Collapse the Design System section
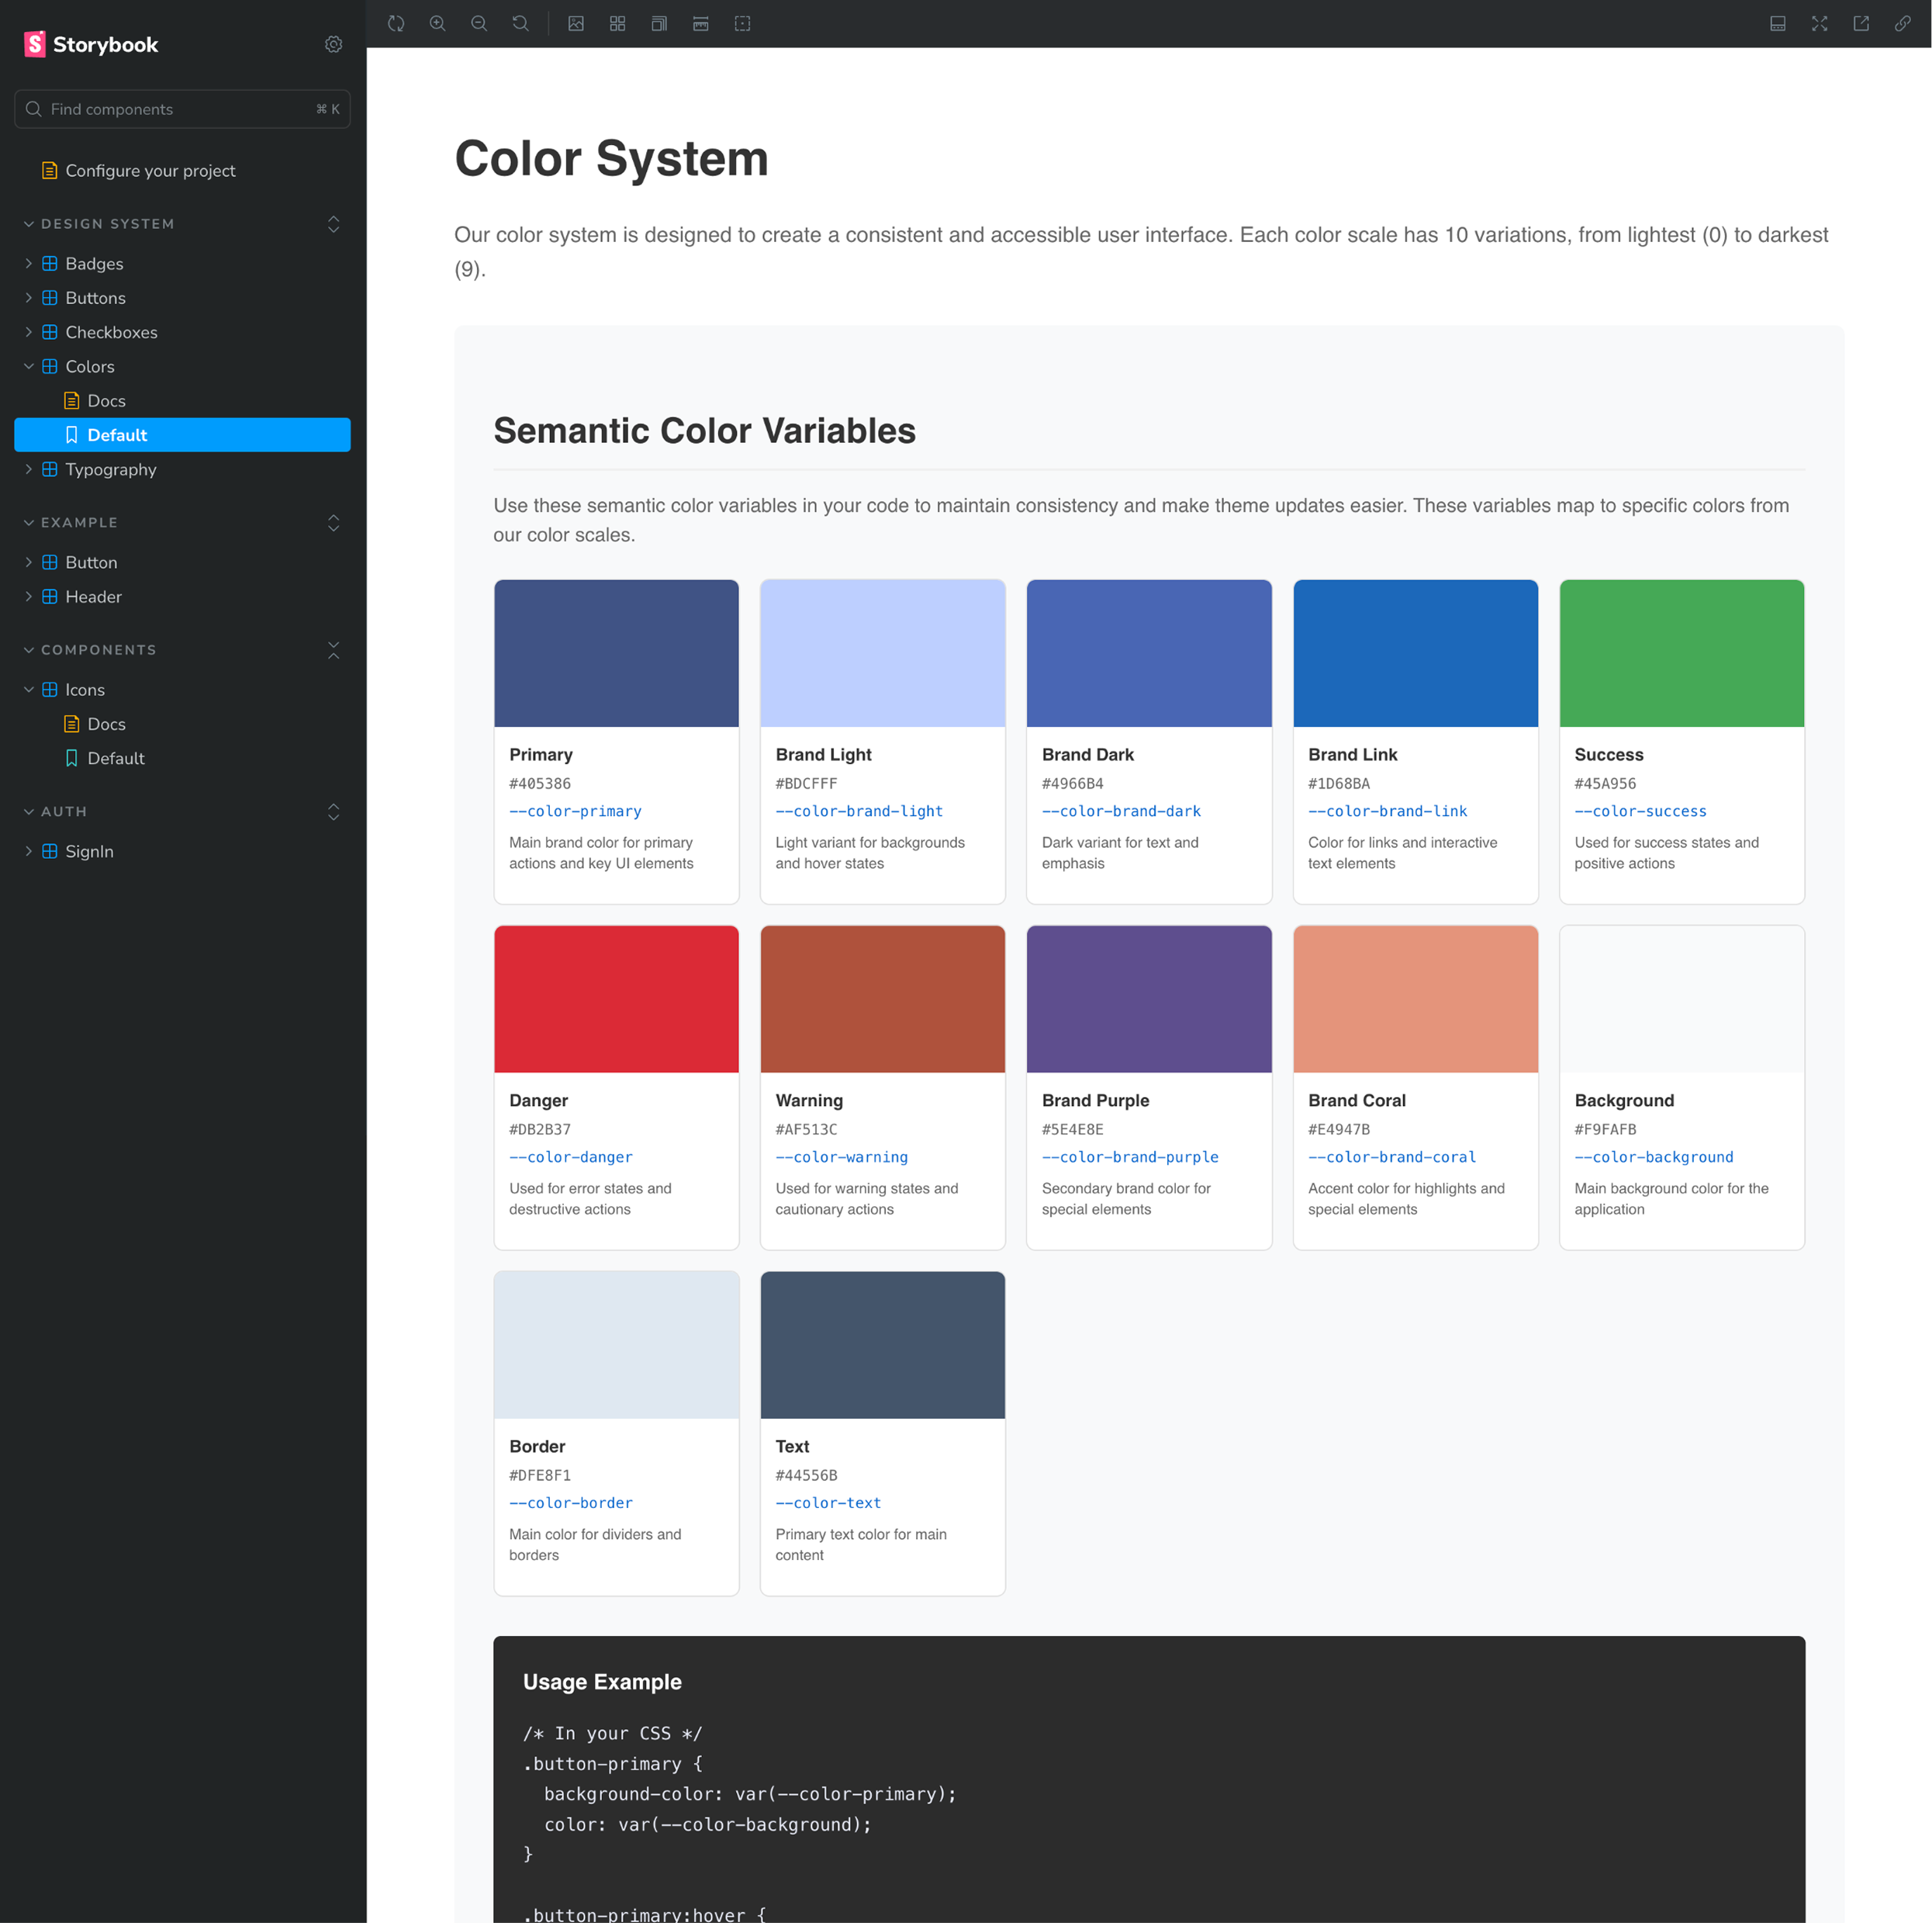Viewport: 1932px width, 1923px height. coord(98,224)
